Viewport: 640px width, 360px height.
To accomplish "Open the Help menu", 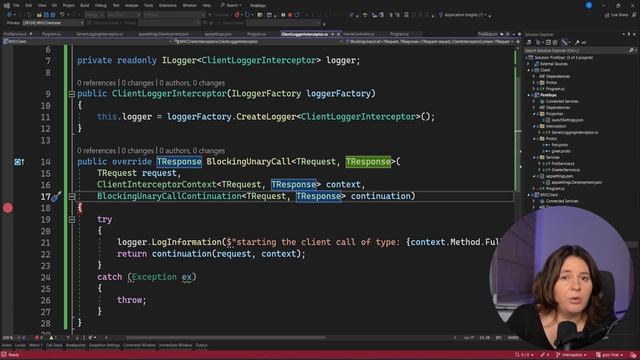I will tap(207, 5).
